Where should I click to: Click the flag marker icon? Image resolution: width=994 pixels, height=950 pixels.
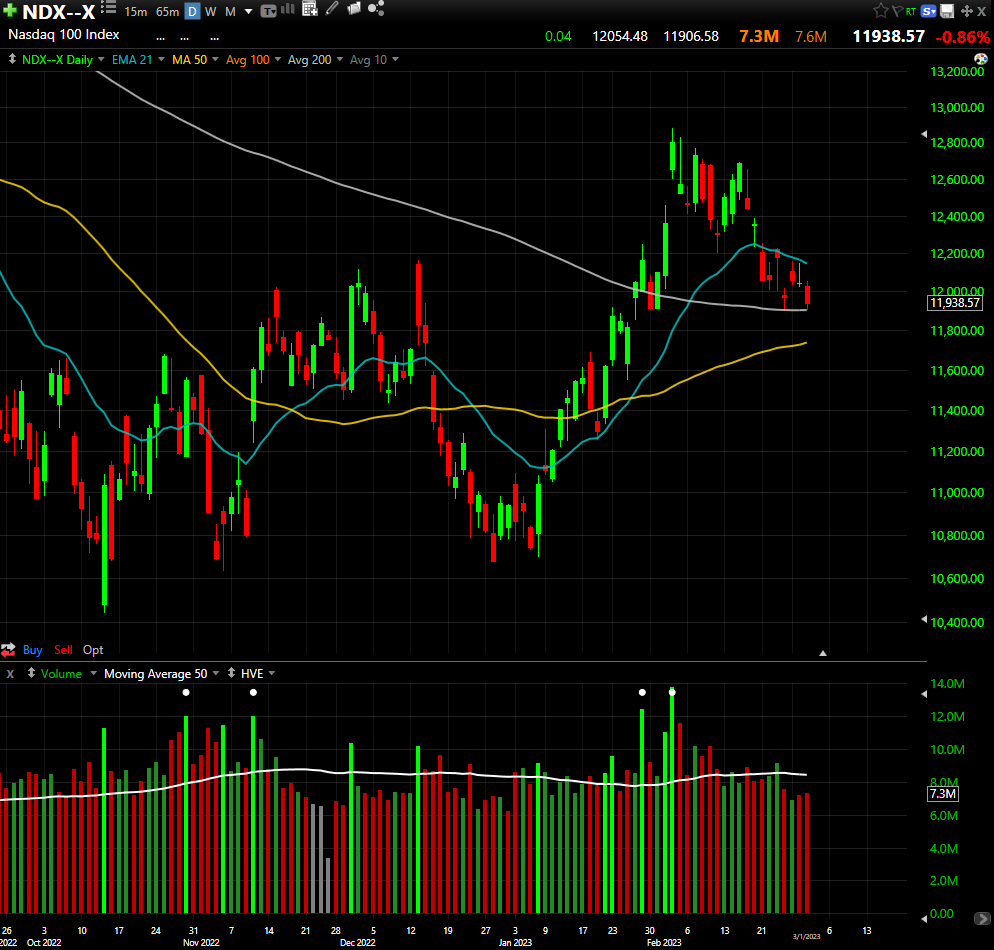897,11
